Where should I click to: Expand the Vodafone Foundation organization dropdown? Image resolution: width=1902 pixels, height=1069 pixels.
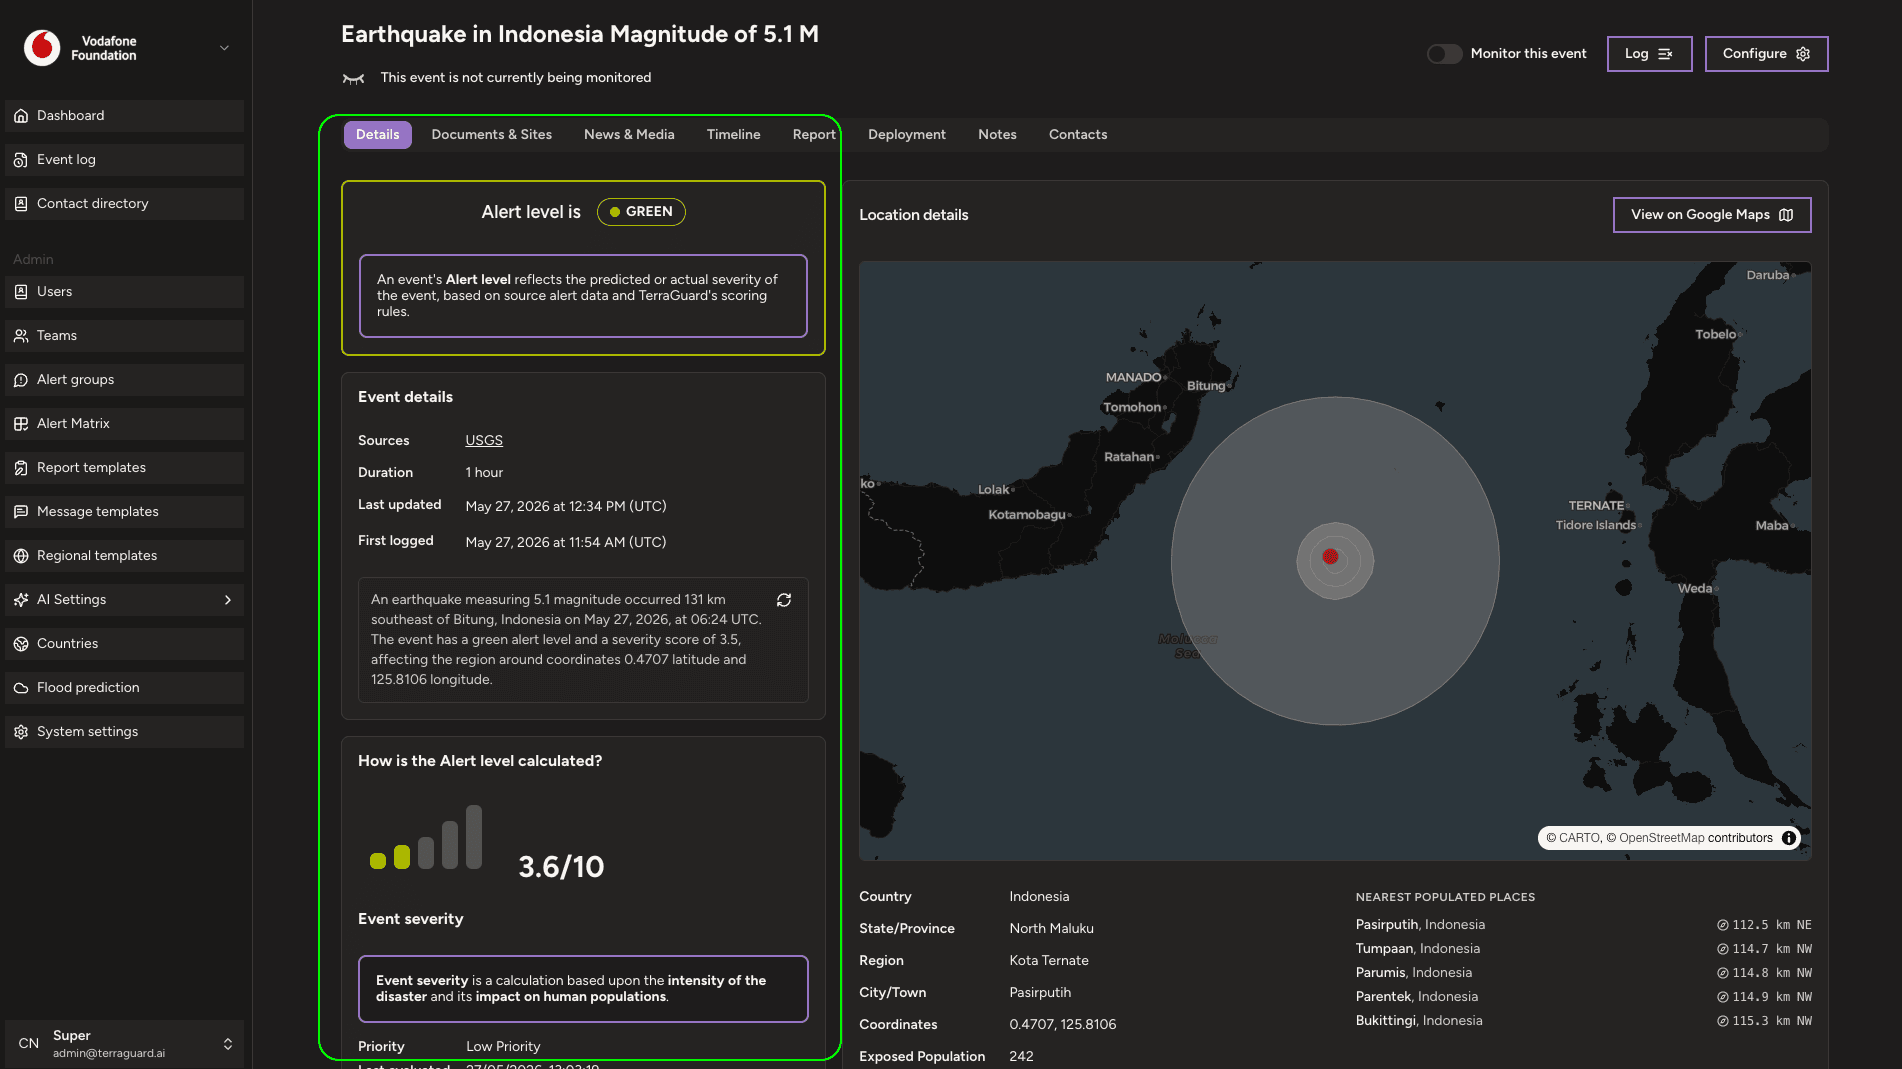tap(224, 48)
